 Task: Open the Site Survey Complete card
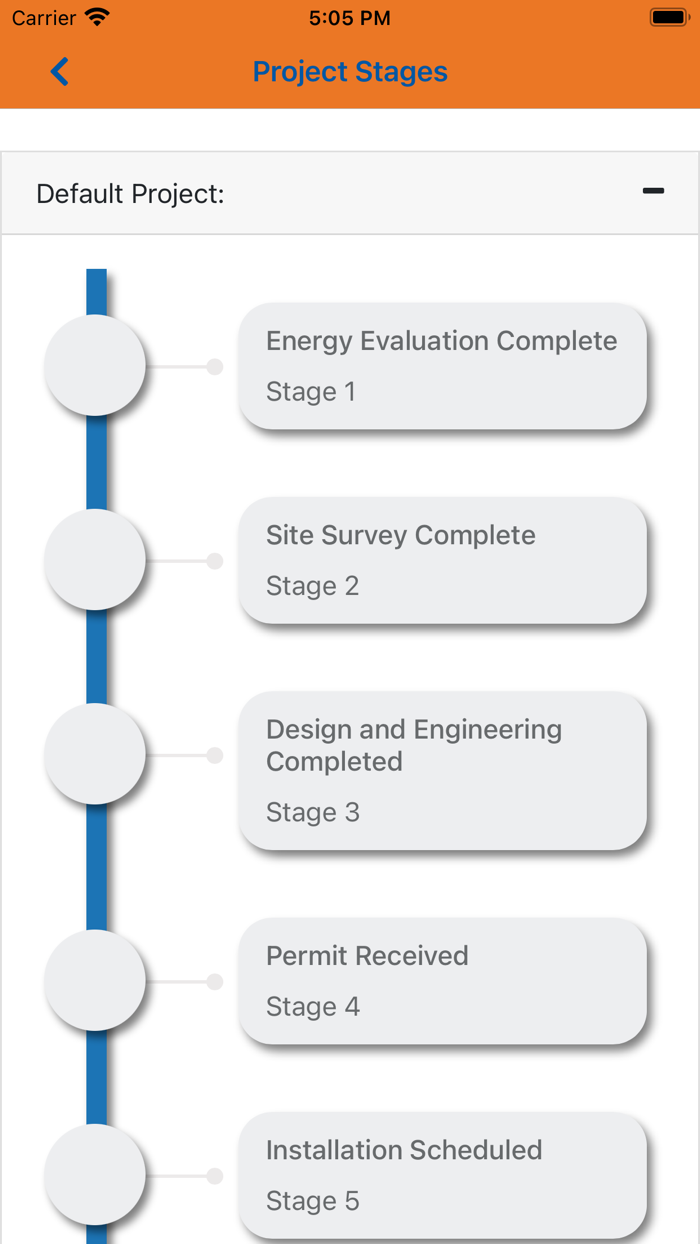click(442, 560)
